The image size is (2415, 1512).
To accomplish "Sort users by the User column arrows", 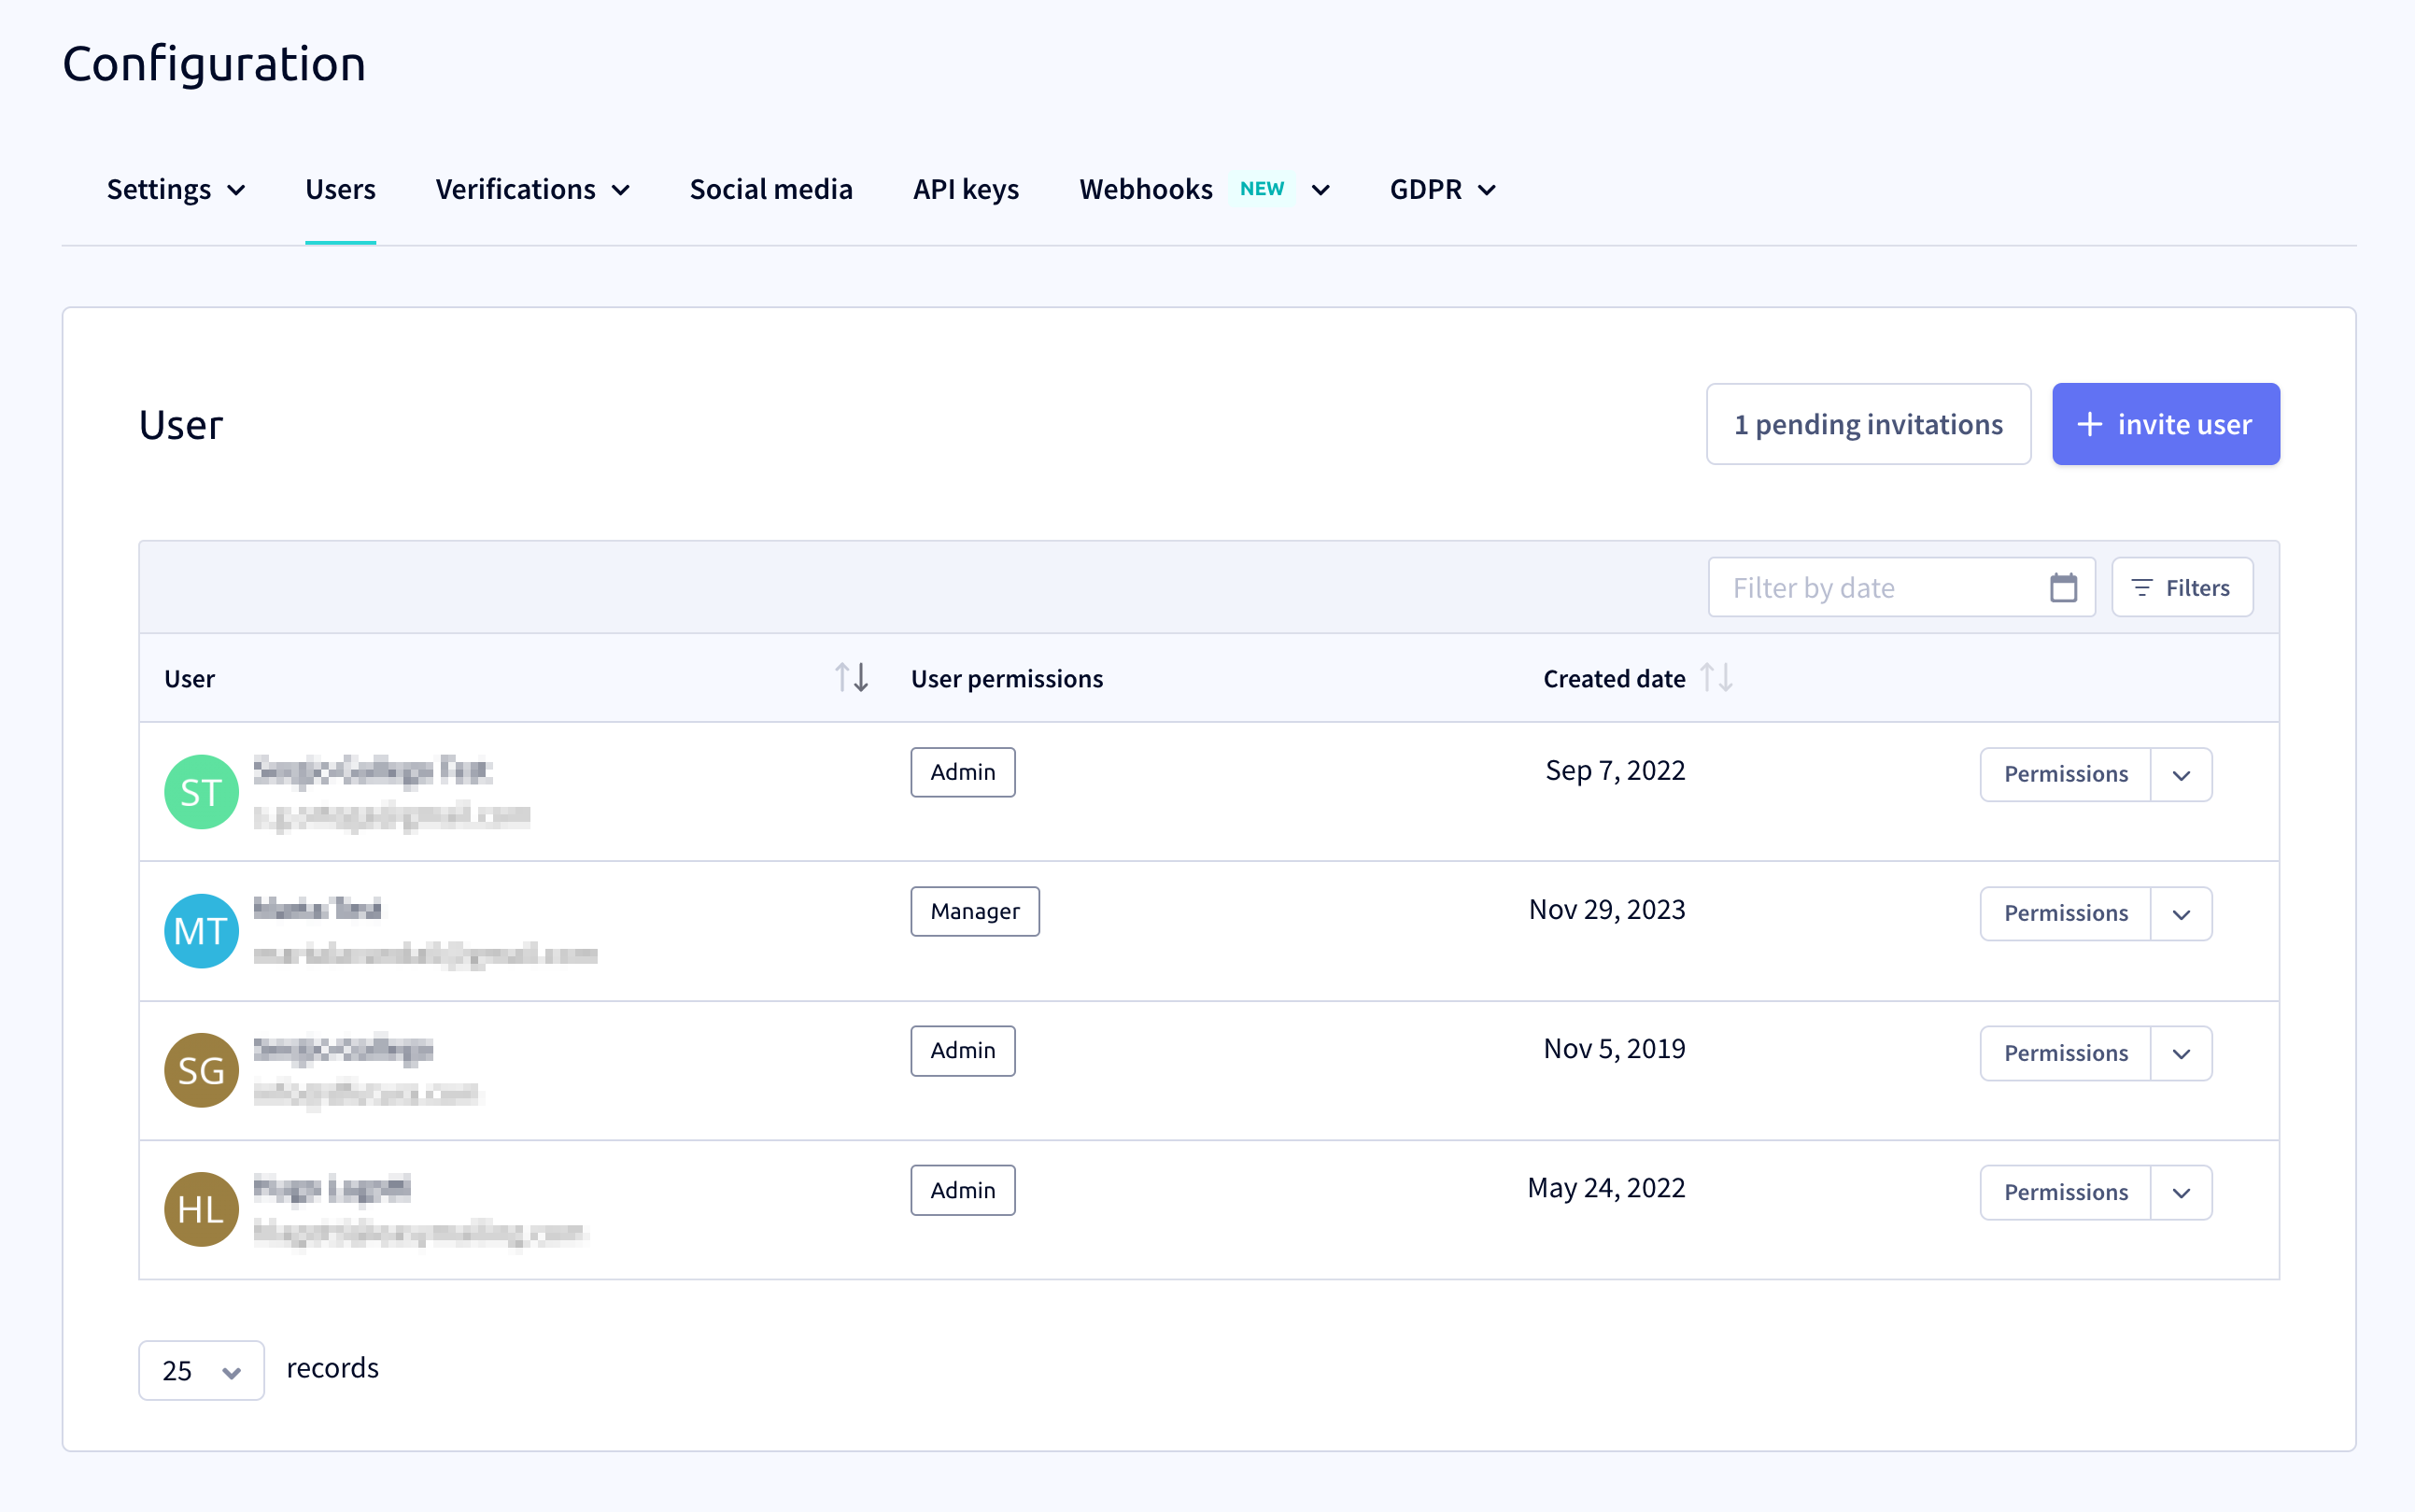I will click(851, 678).
